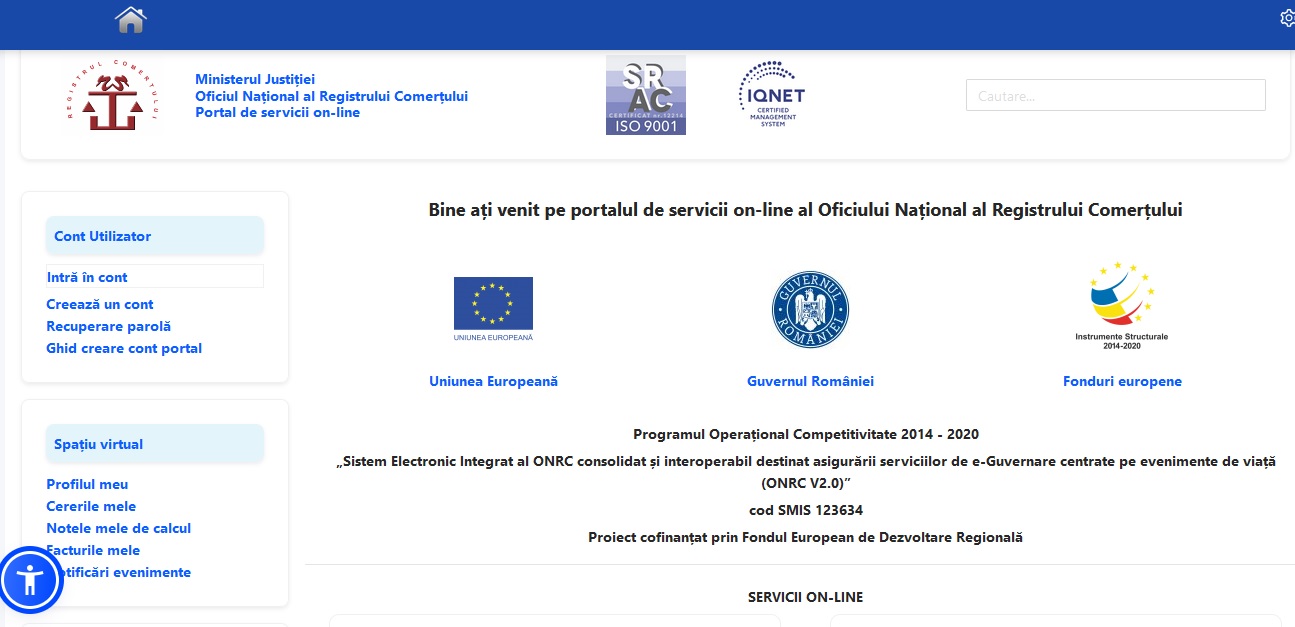
Task: View Notele mele de calcul
Action: click(117, 528)
